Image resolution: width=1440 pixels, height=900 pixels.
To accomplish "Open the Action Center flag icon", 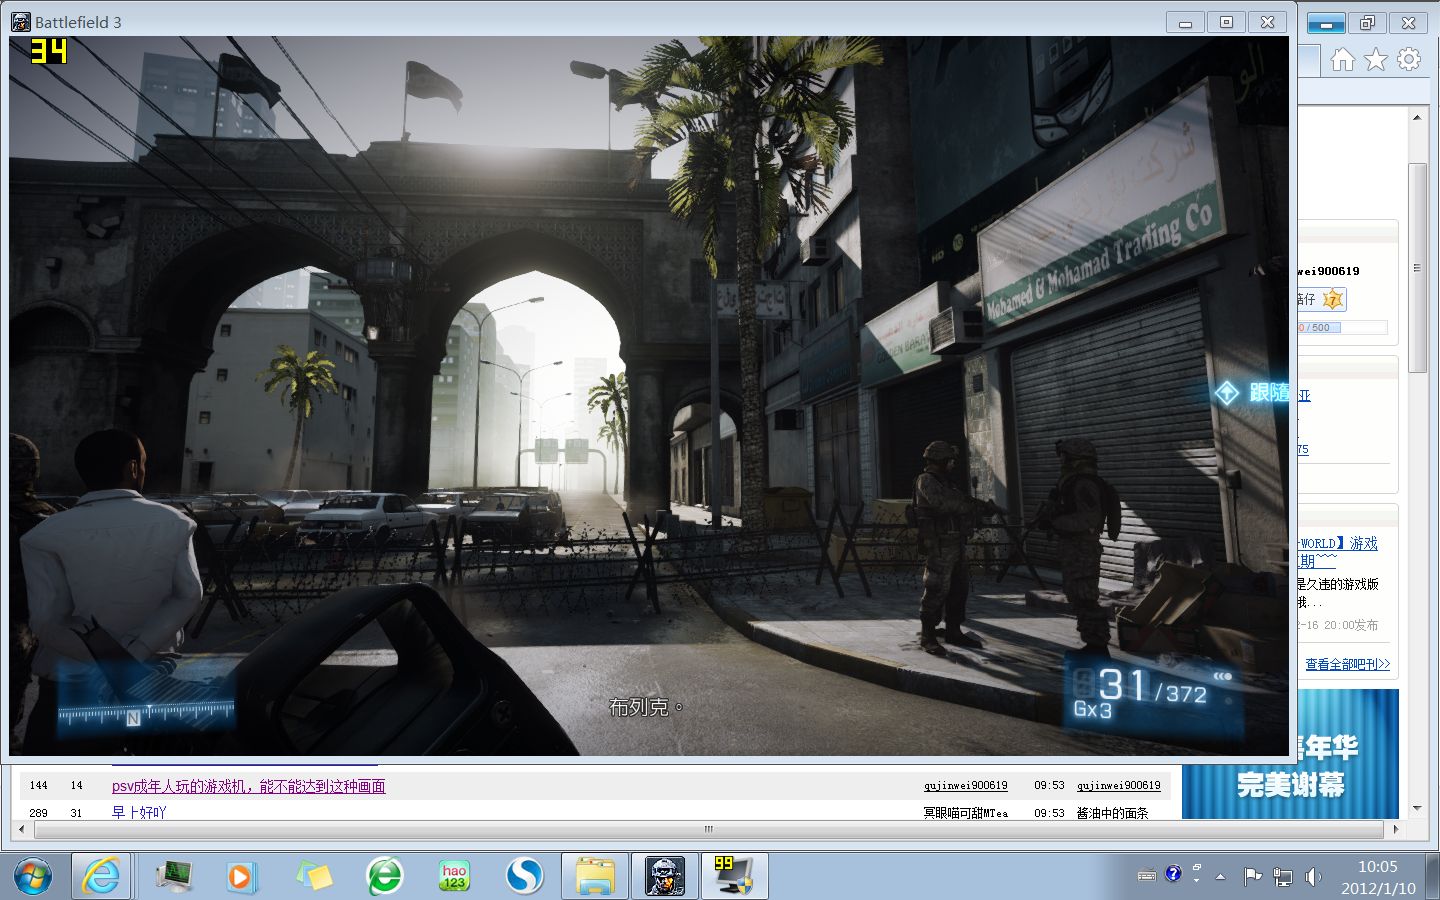I will [x=1252, y=877].
